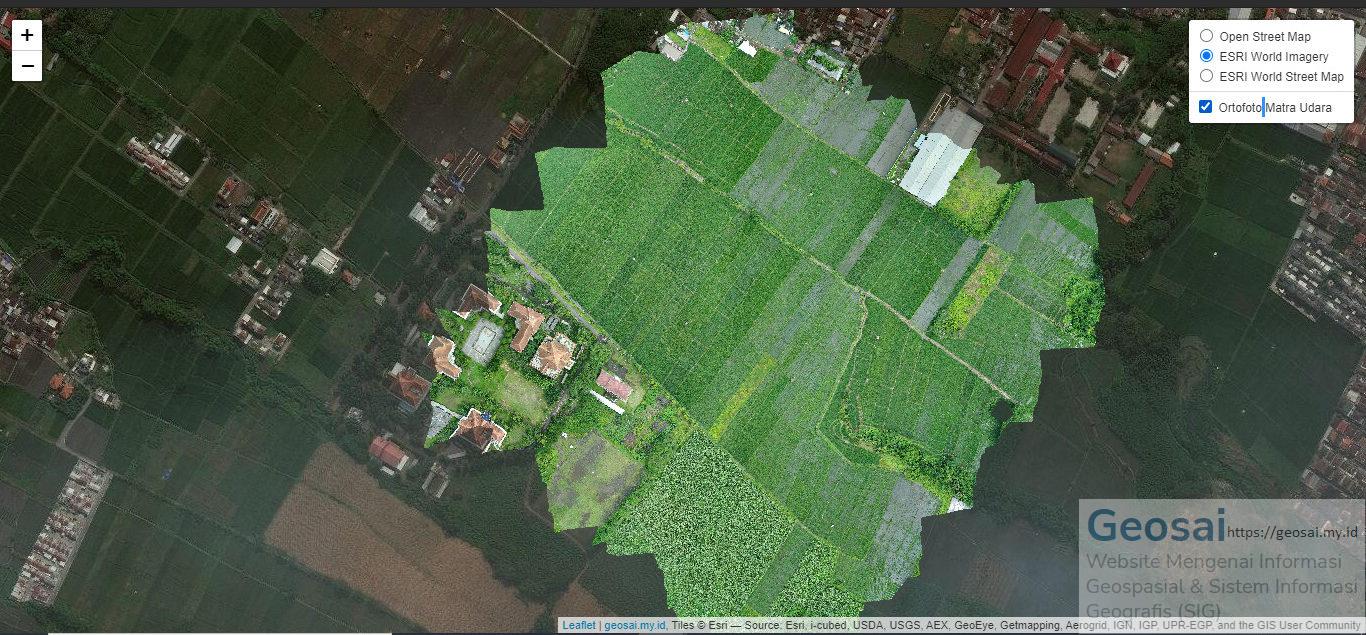Switch to ESRI World Street Map
This screenshot has width=1366, height=635.
point(1206,76)
